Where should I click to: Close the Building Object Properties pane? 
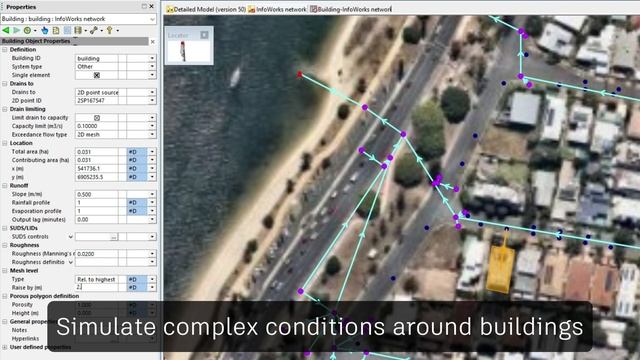[153, 42]
